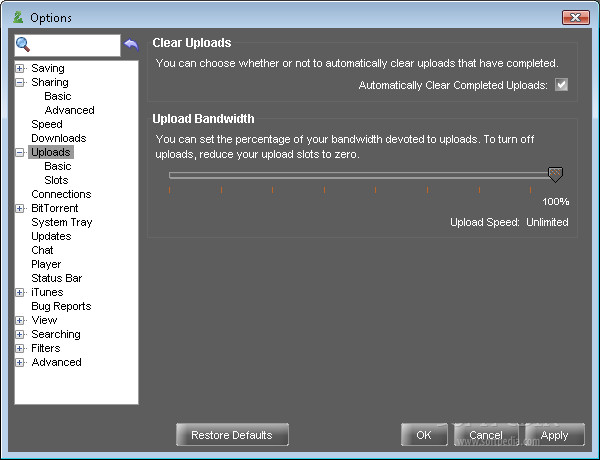This screenshot has height=460, width=600.
Task: Uncheck Automatically Clear Completed Uploads
Action: pyautogui.click(x=561, y=85)
